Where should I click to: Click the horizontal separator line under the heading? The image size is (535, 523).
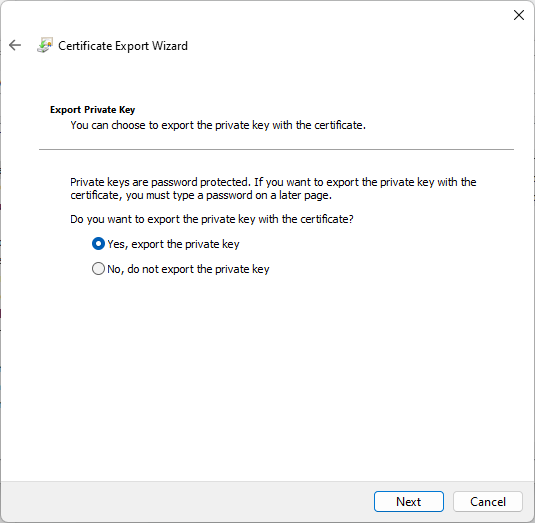click(x=276, y=149)
